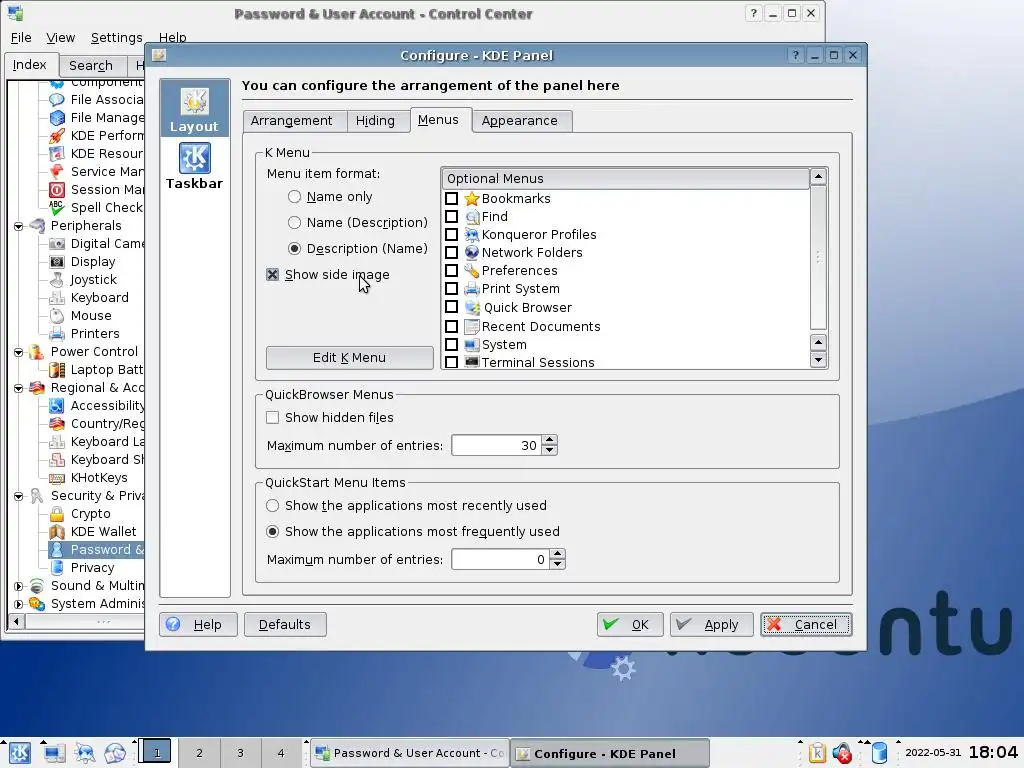Click the Joystick icon in Control Center tree
The height and width of the screenshot is (768, 1024).
pos(57,280)
